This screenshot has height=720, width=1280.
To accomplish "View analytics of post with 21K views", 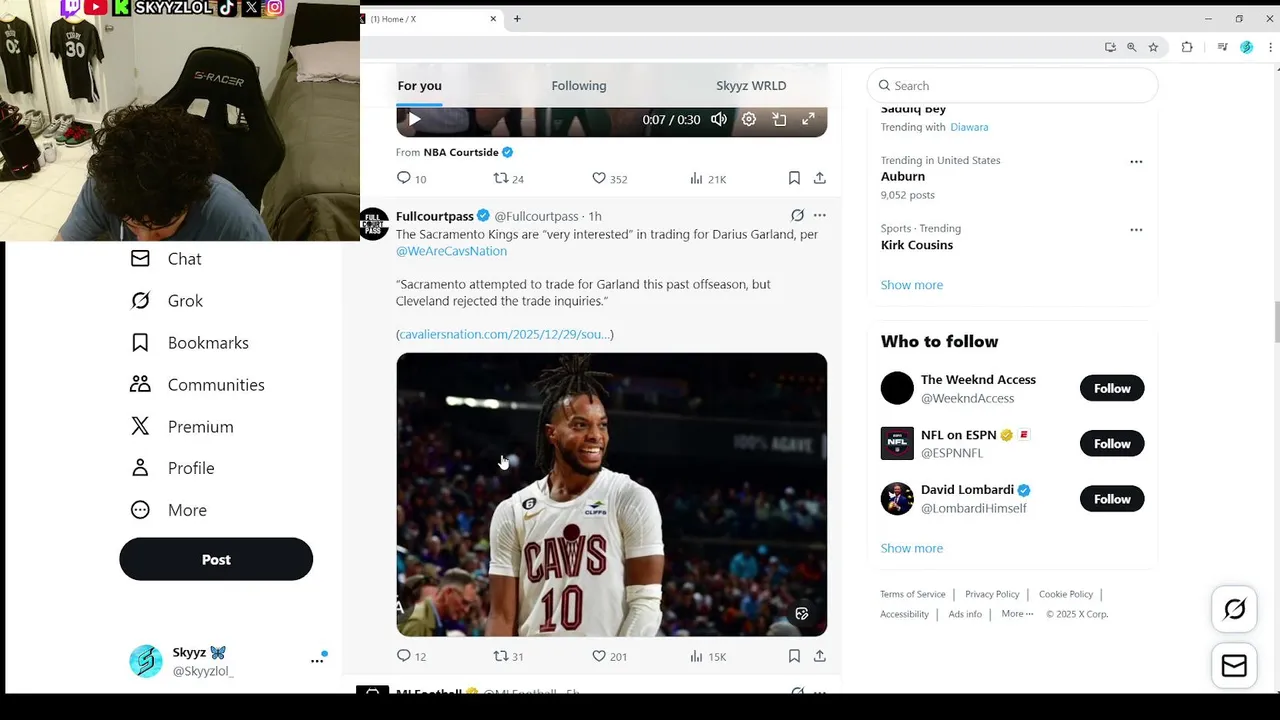I will click(x=708, y=178).
